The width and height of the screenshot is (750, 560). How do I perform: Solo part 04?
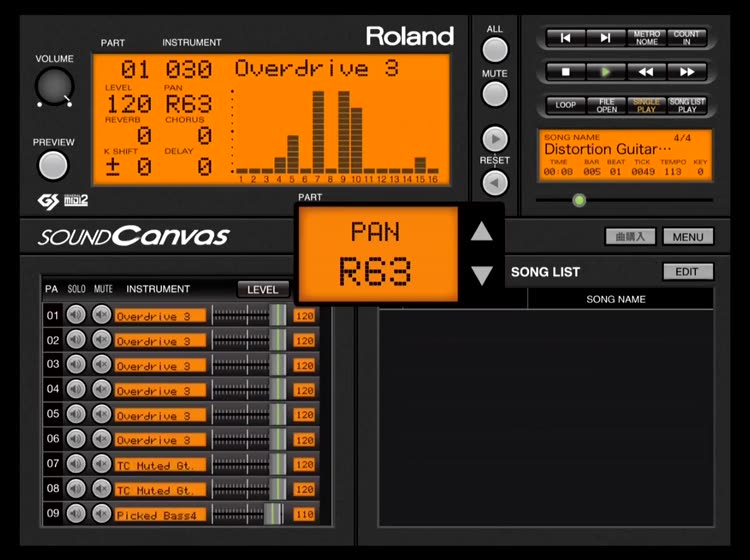76,389
